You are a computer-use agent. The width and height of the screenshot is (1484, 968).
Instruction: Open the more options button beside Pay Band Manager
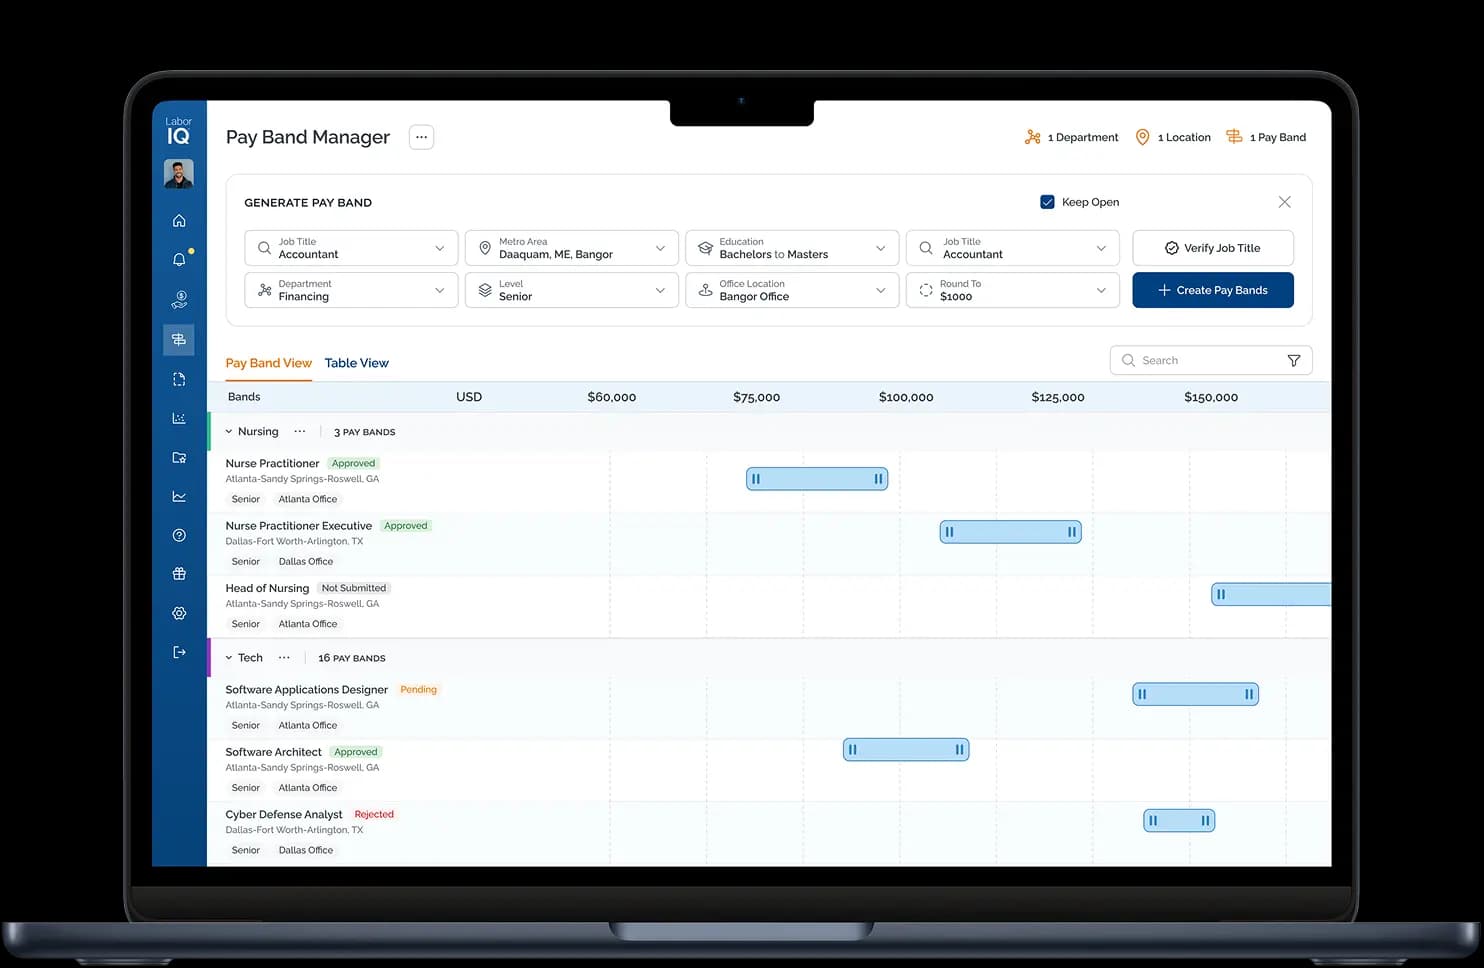click(421, 137)
